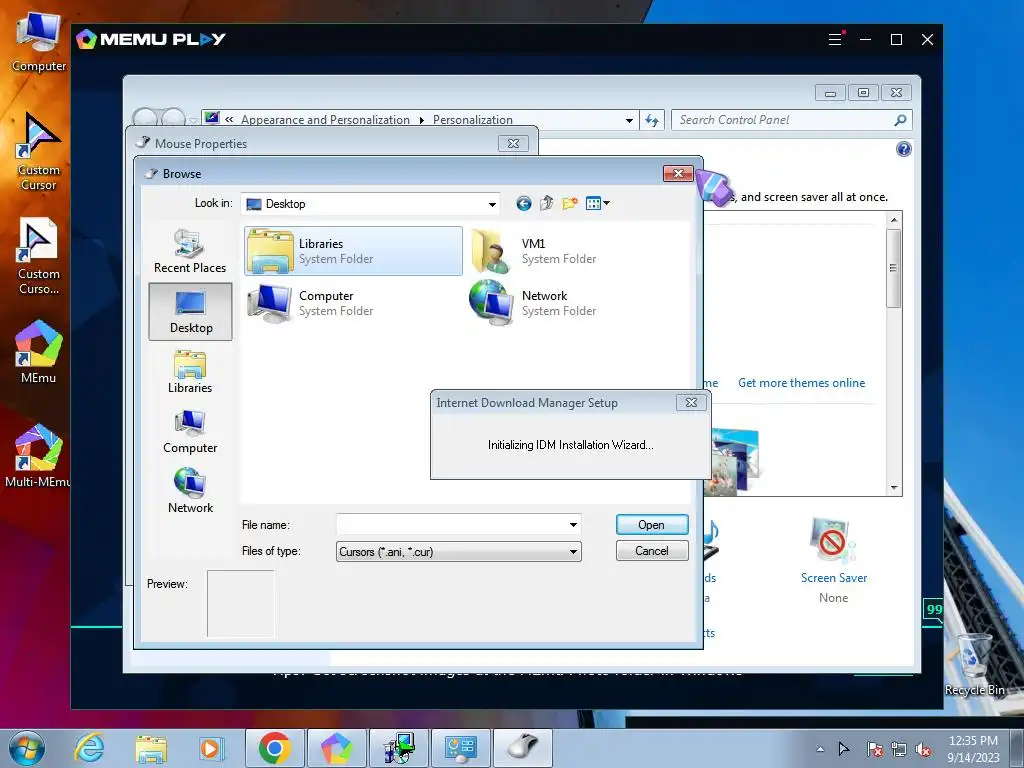This screenshot has width=1024, height=768.
Task: Open Control Panel help question icon
Action: pyautogui.click(x=903, y=150)
